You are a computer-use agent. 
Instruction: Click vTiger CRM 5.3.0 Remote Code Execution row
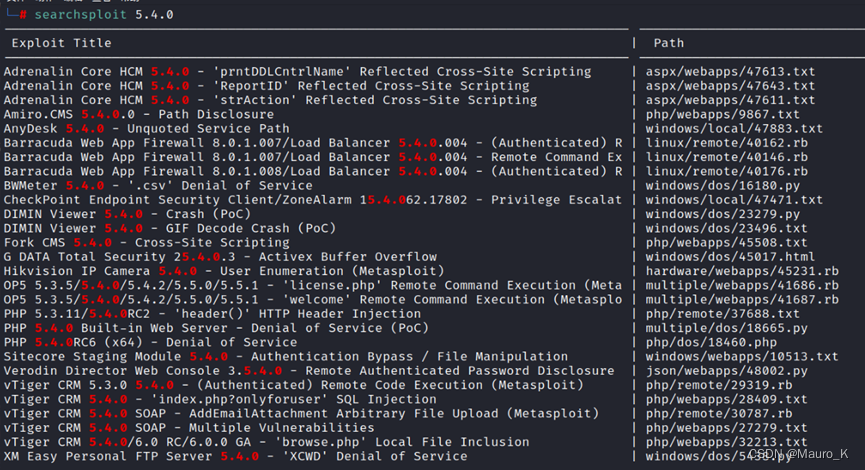point(293,386)
